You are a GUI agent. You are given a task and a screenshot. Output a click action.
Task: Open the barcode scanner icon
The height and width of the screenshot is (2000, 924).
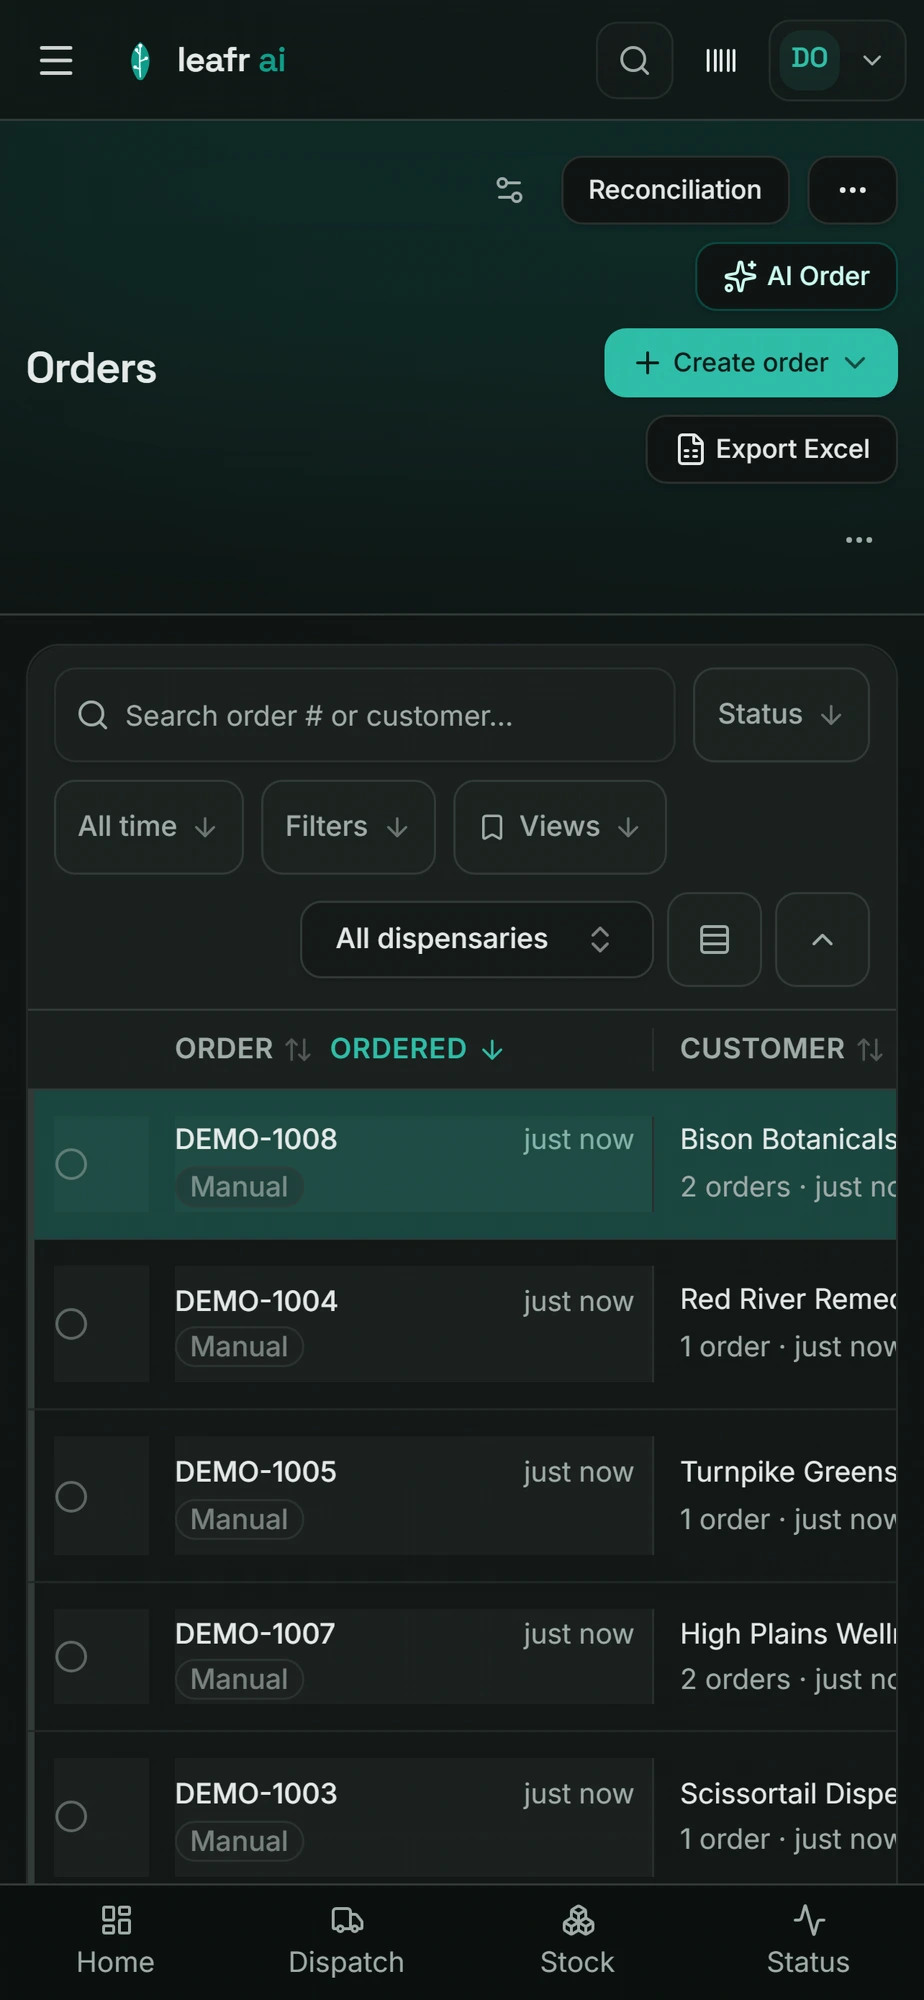721,60
